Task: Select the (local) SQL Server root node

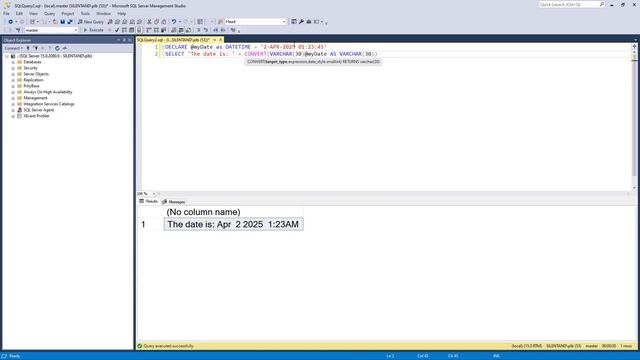Action: (55, 56)
